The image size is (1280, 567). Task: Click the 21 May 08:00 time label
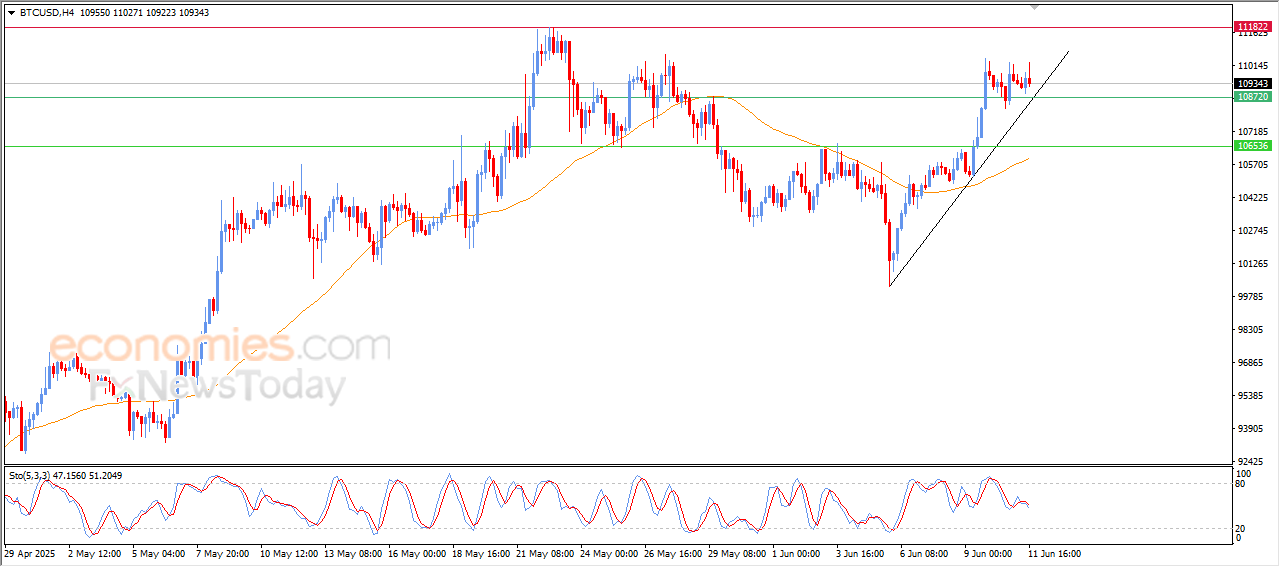[545, 553]
